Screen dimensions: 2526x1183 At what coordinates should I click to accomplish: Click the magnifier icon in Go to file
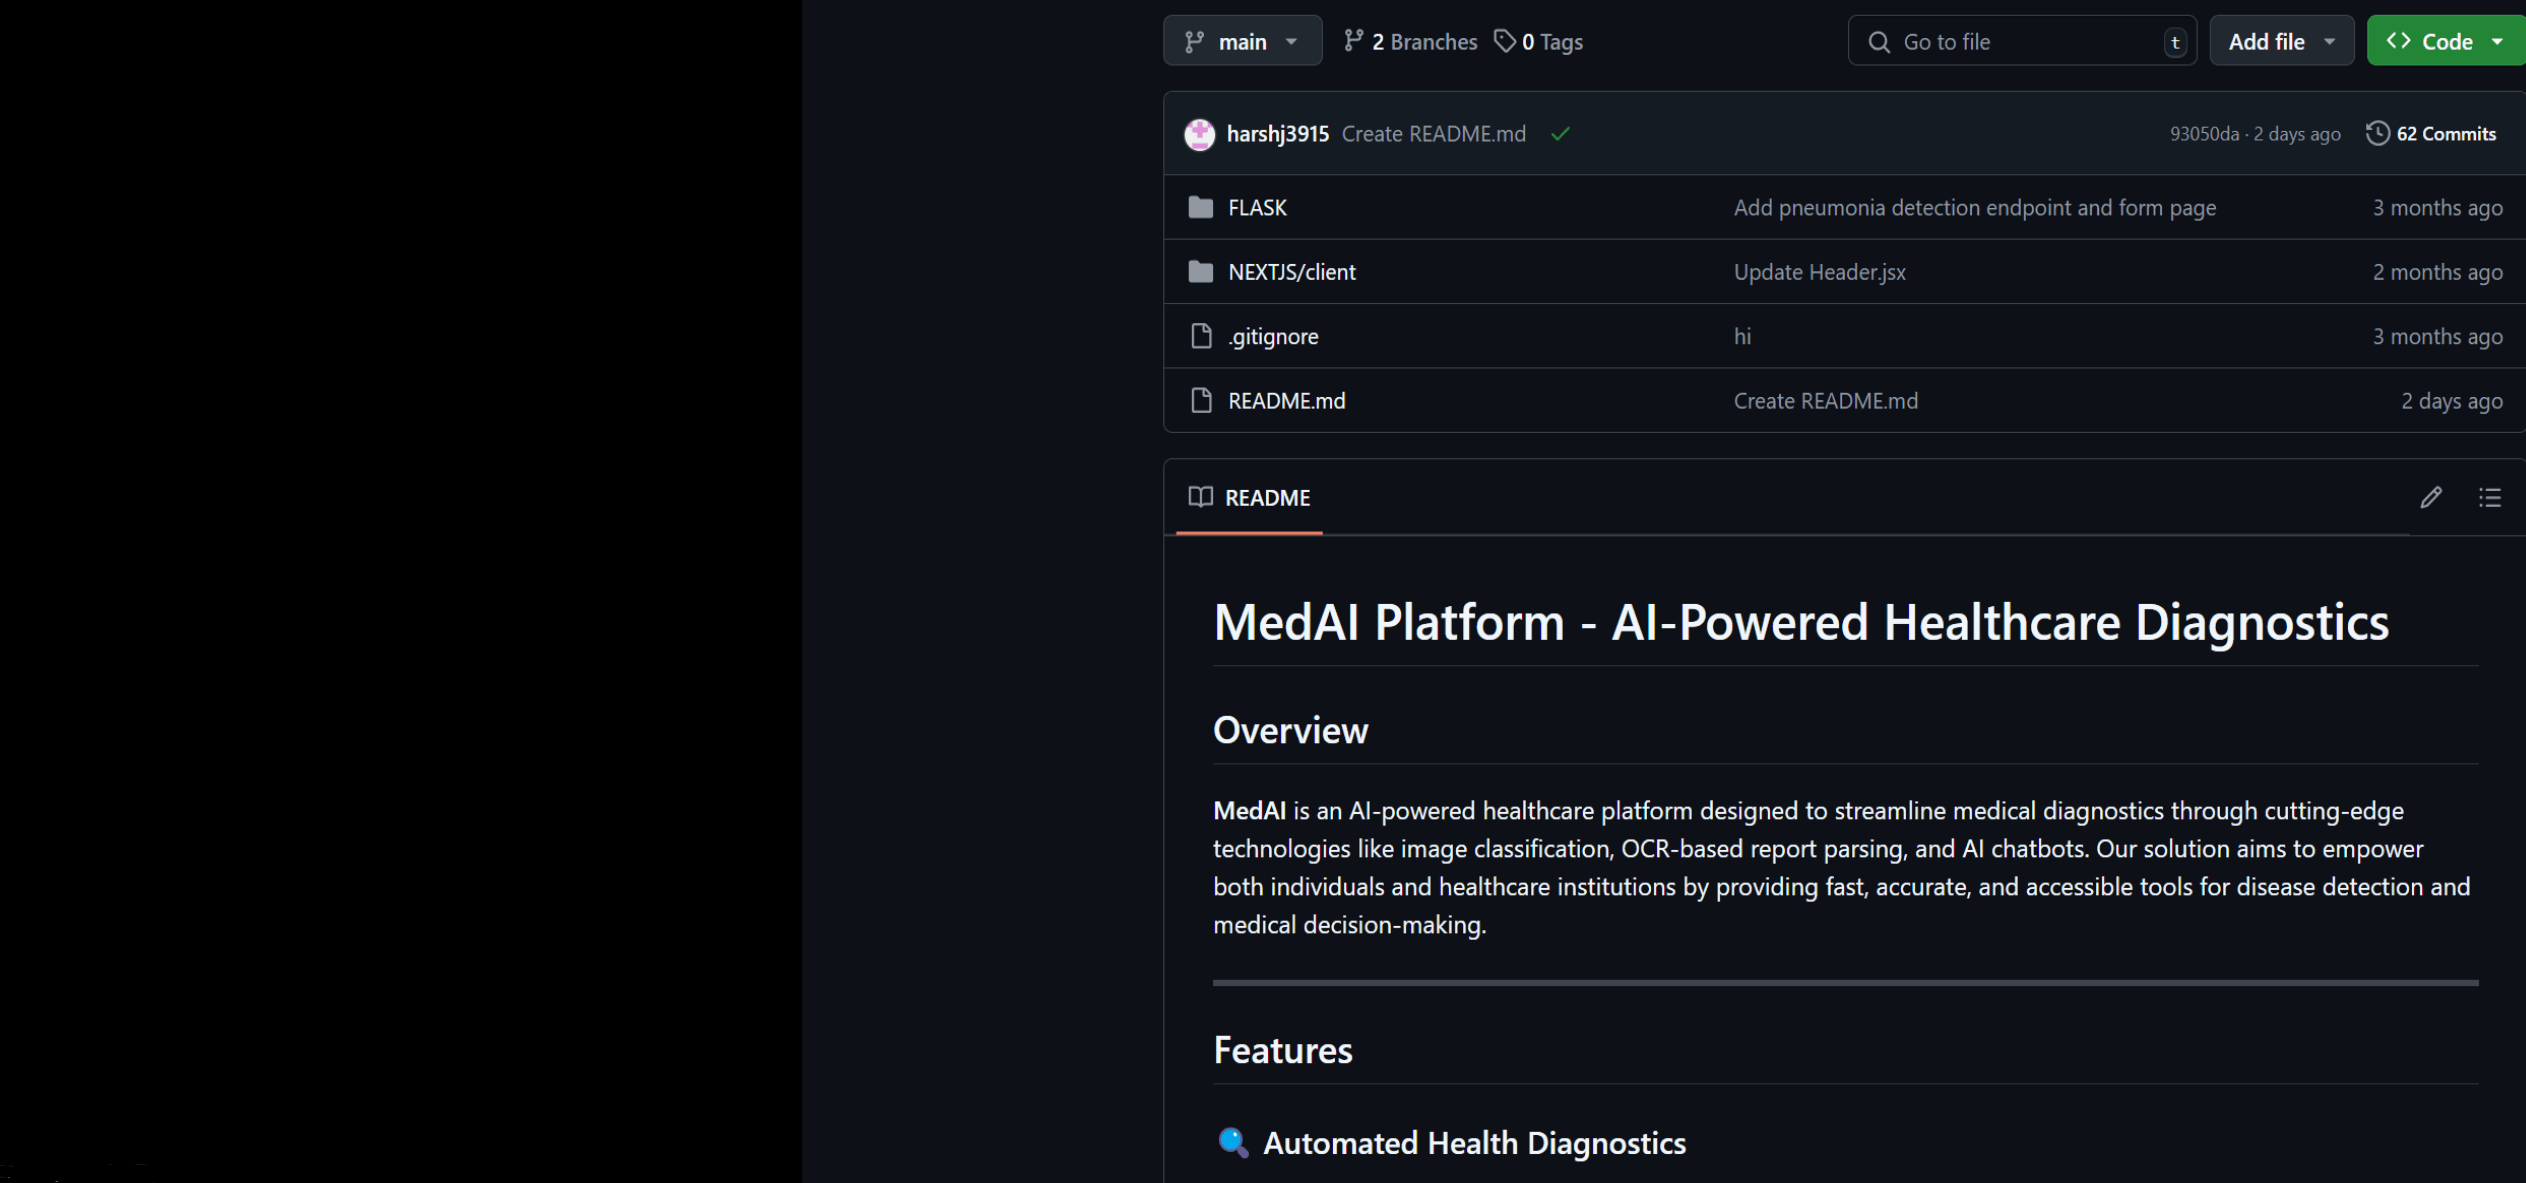1878,42
